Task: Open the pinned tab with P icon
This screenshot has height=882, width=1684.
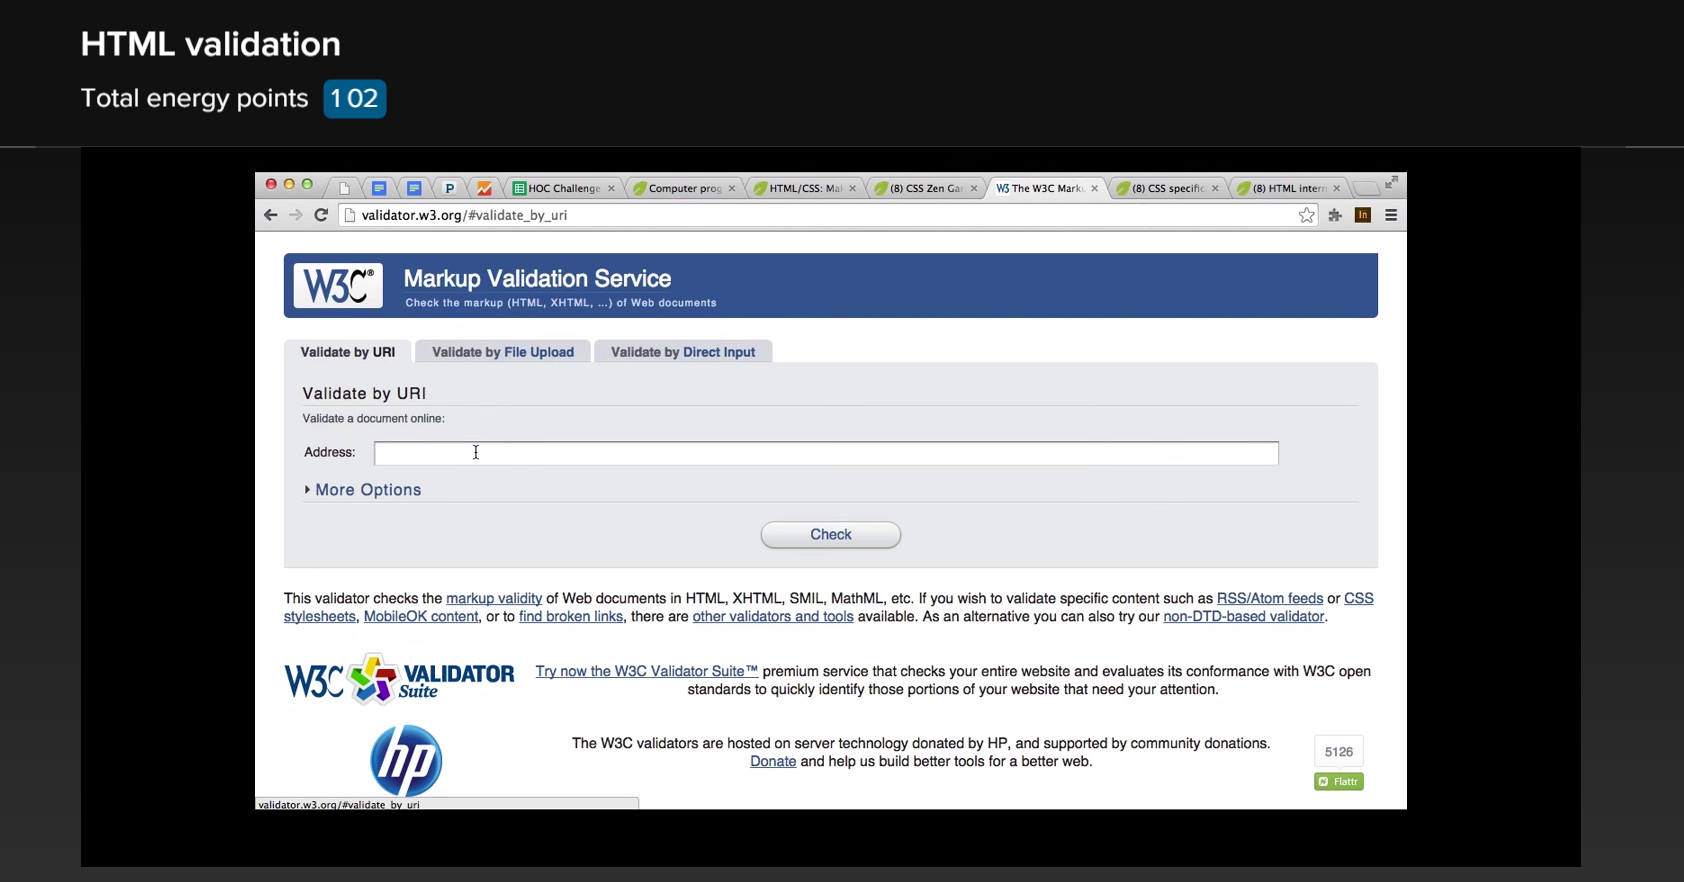Action: point(449,188)
